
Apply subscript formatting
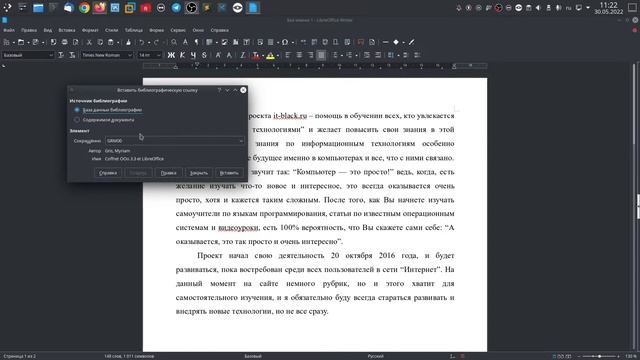229,55
